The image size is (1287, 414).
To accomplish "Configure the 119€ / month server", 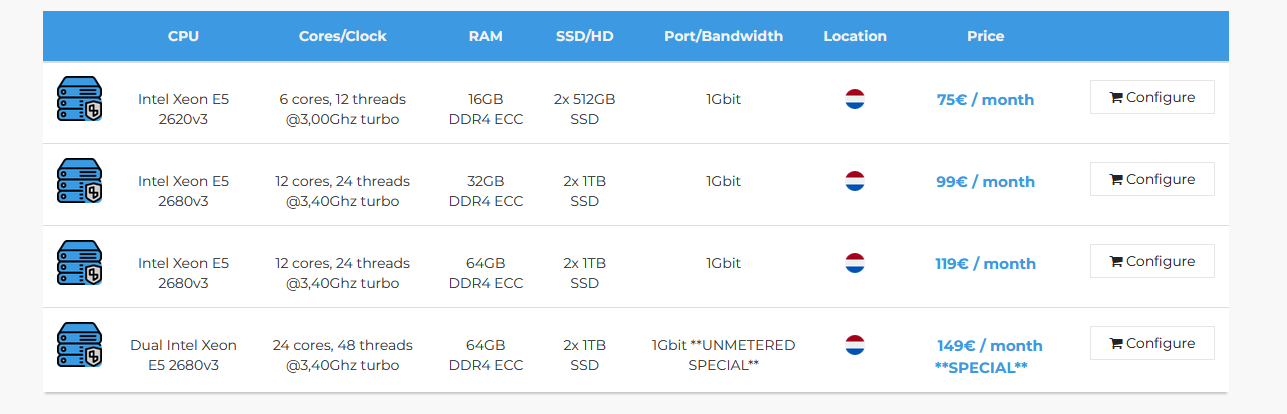I will (1152, 261).
